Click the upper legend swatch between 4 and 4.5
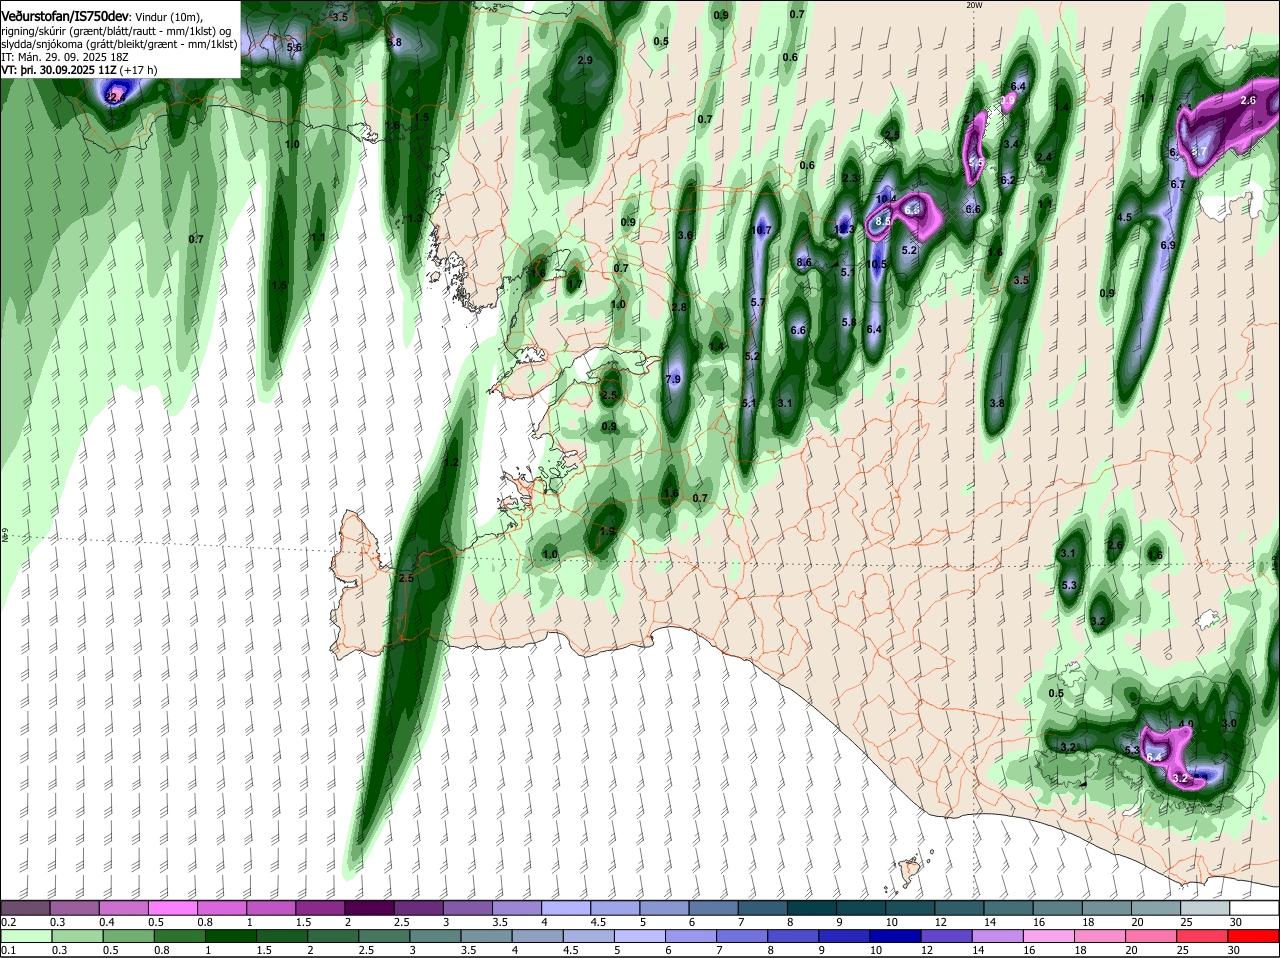The height and width of the screenshot is (958, 1280). [567, 908]
